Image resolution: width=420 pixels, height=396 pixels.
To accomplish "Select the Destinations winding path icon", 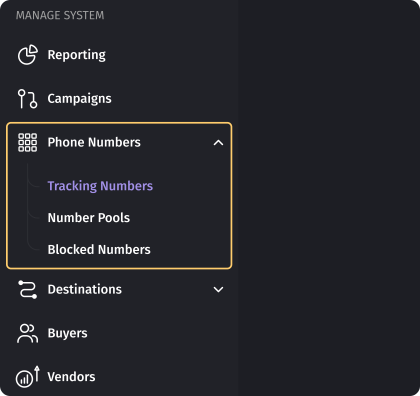I will coord(28,289).
